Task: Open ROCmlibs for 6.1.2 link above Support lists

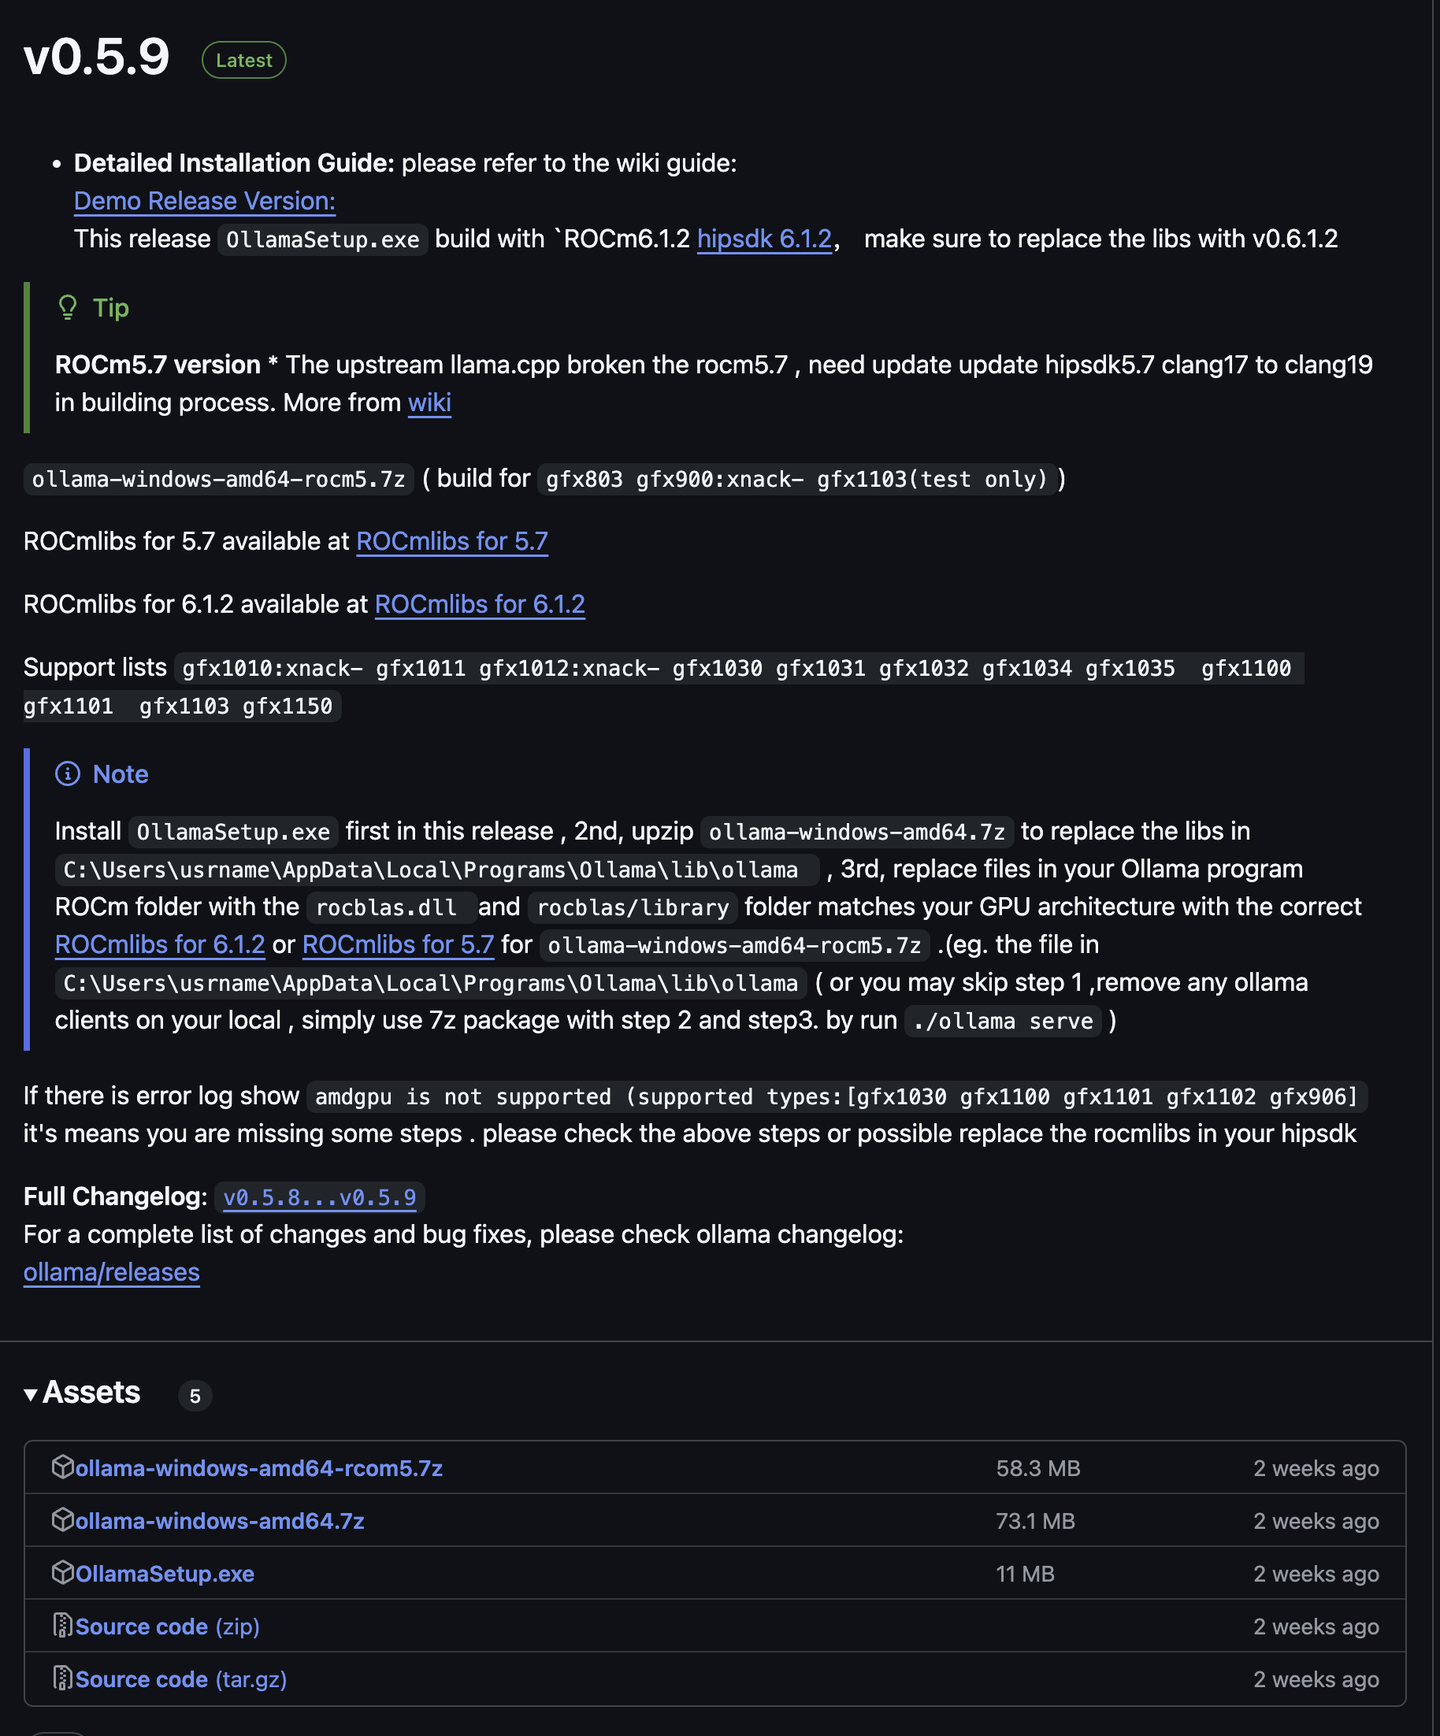Action: point(479,604)
